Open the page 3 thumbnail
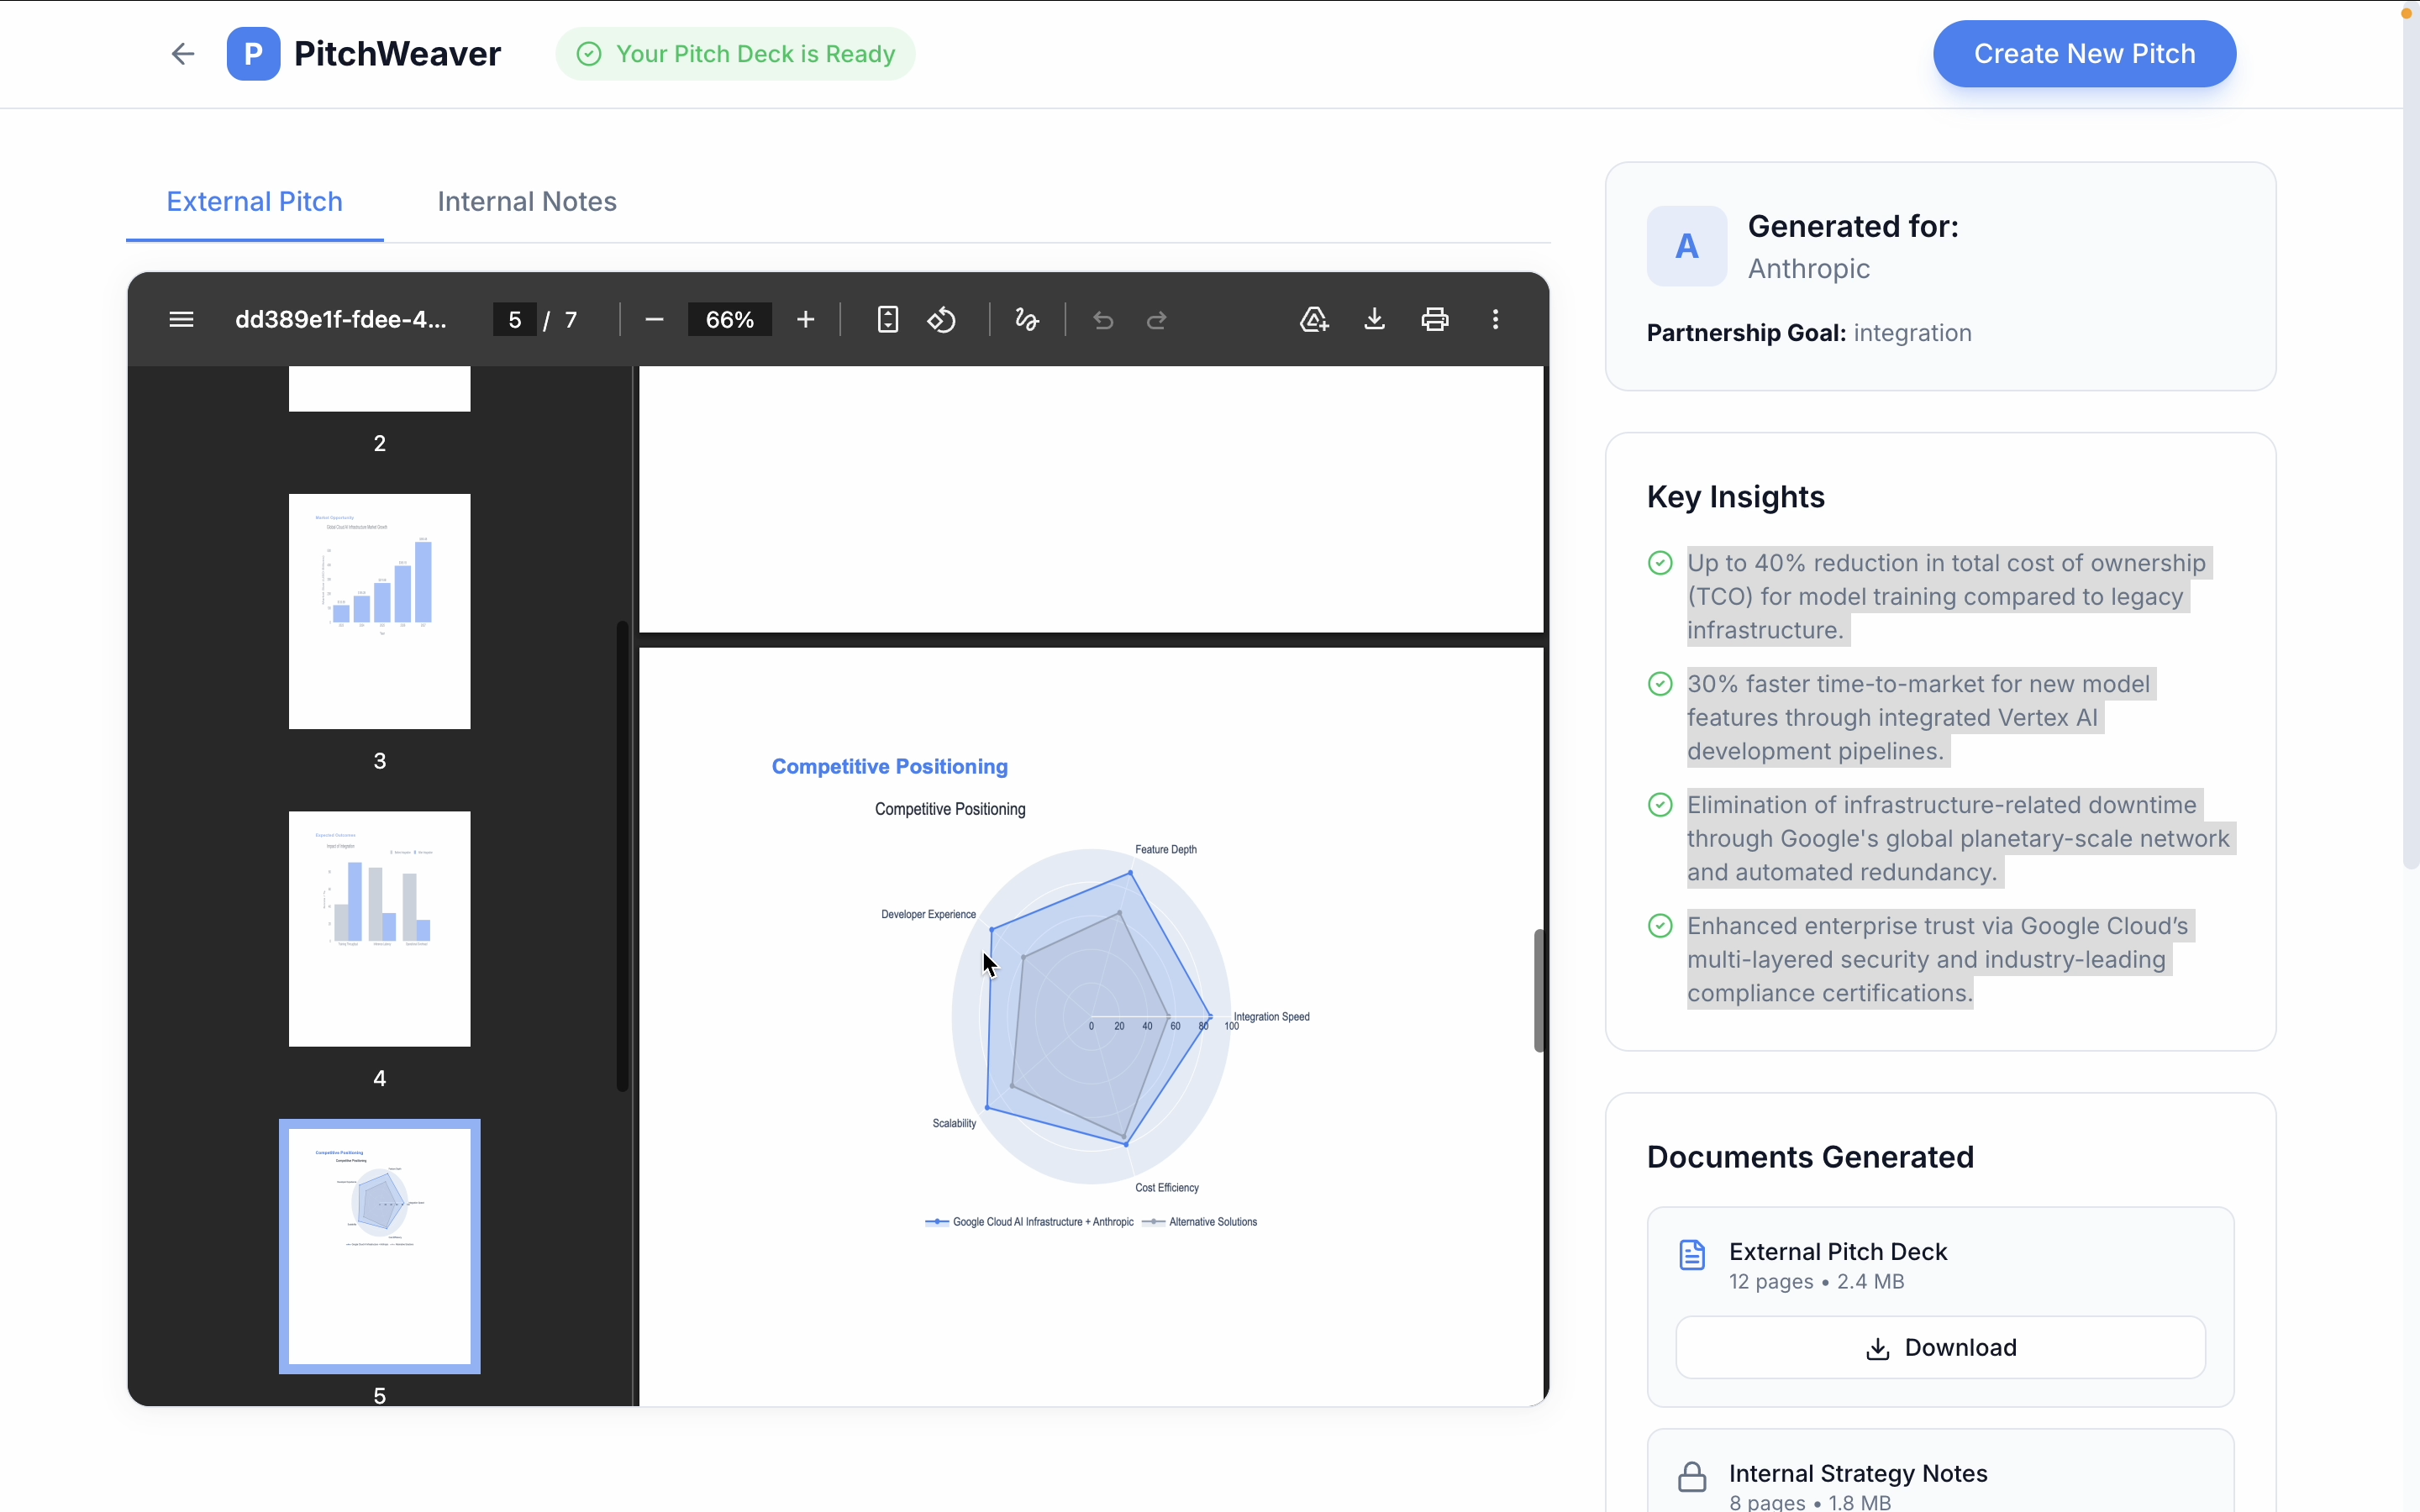The width and height of the screenshot is (2420, 1512). tap(379, 611)
